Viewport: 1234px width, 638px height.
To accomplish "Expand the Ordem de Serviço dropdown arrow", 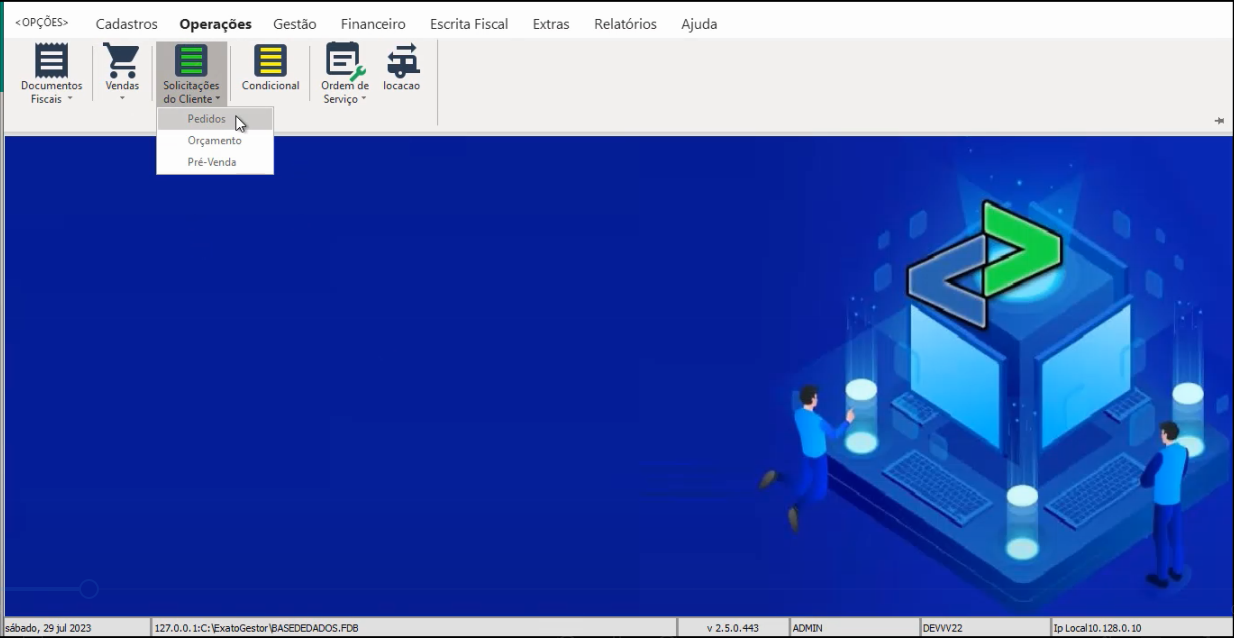I will [364, 99].
